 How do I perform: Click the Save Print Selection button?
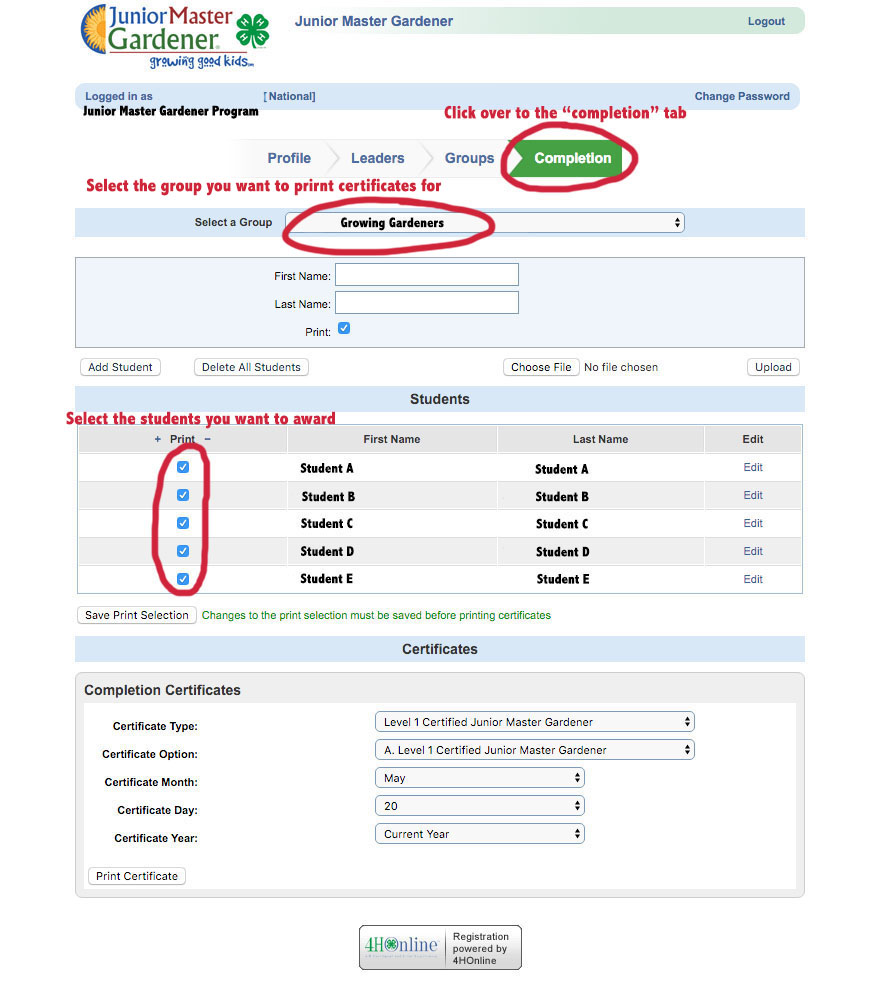[x=137, y=615]
